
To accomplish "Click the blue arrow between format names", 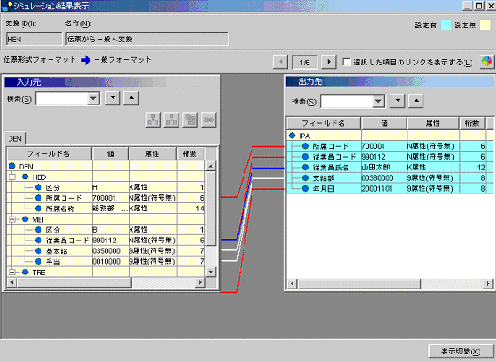I will pyautogui.click(x=86, y=60).
